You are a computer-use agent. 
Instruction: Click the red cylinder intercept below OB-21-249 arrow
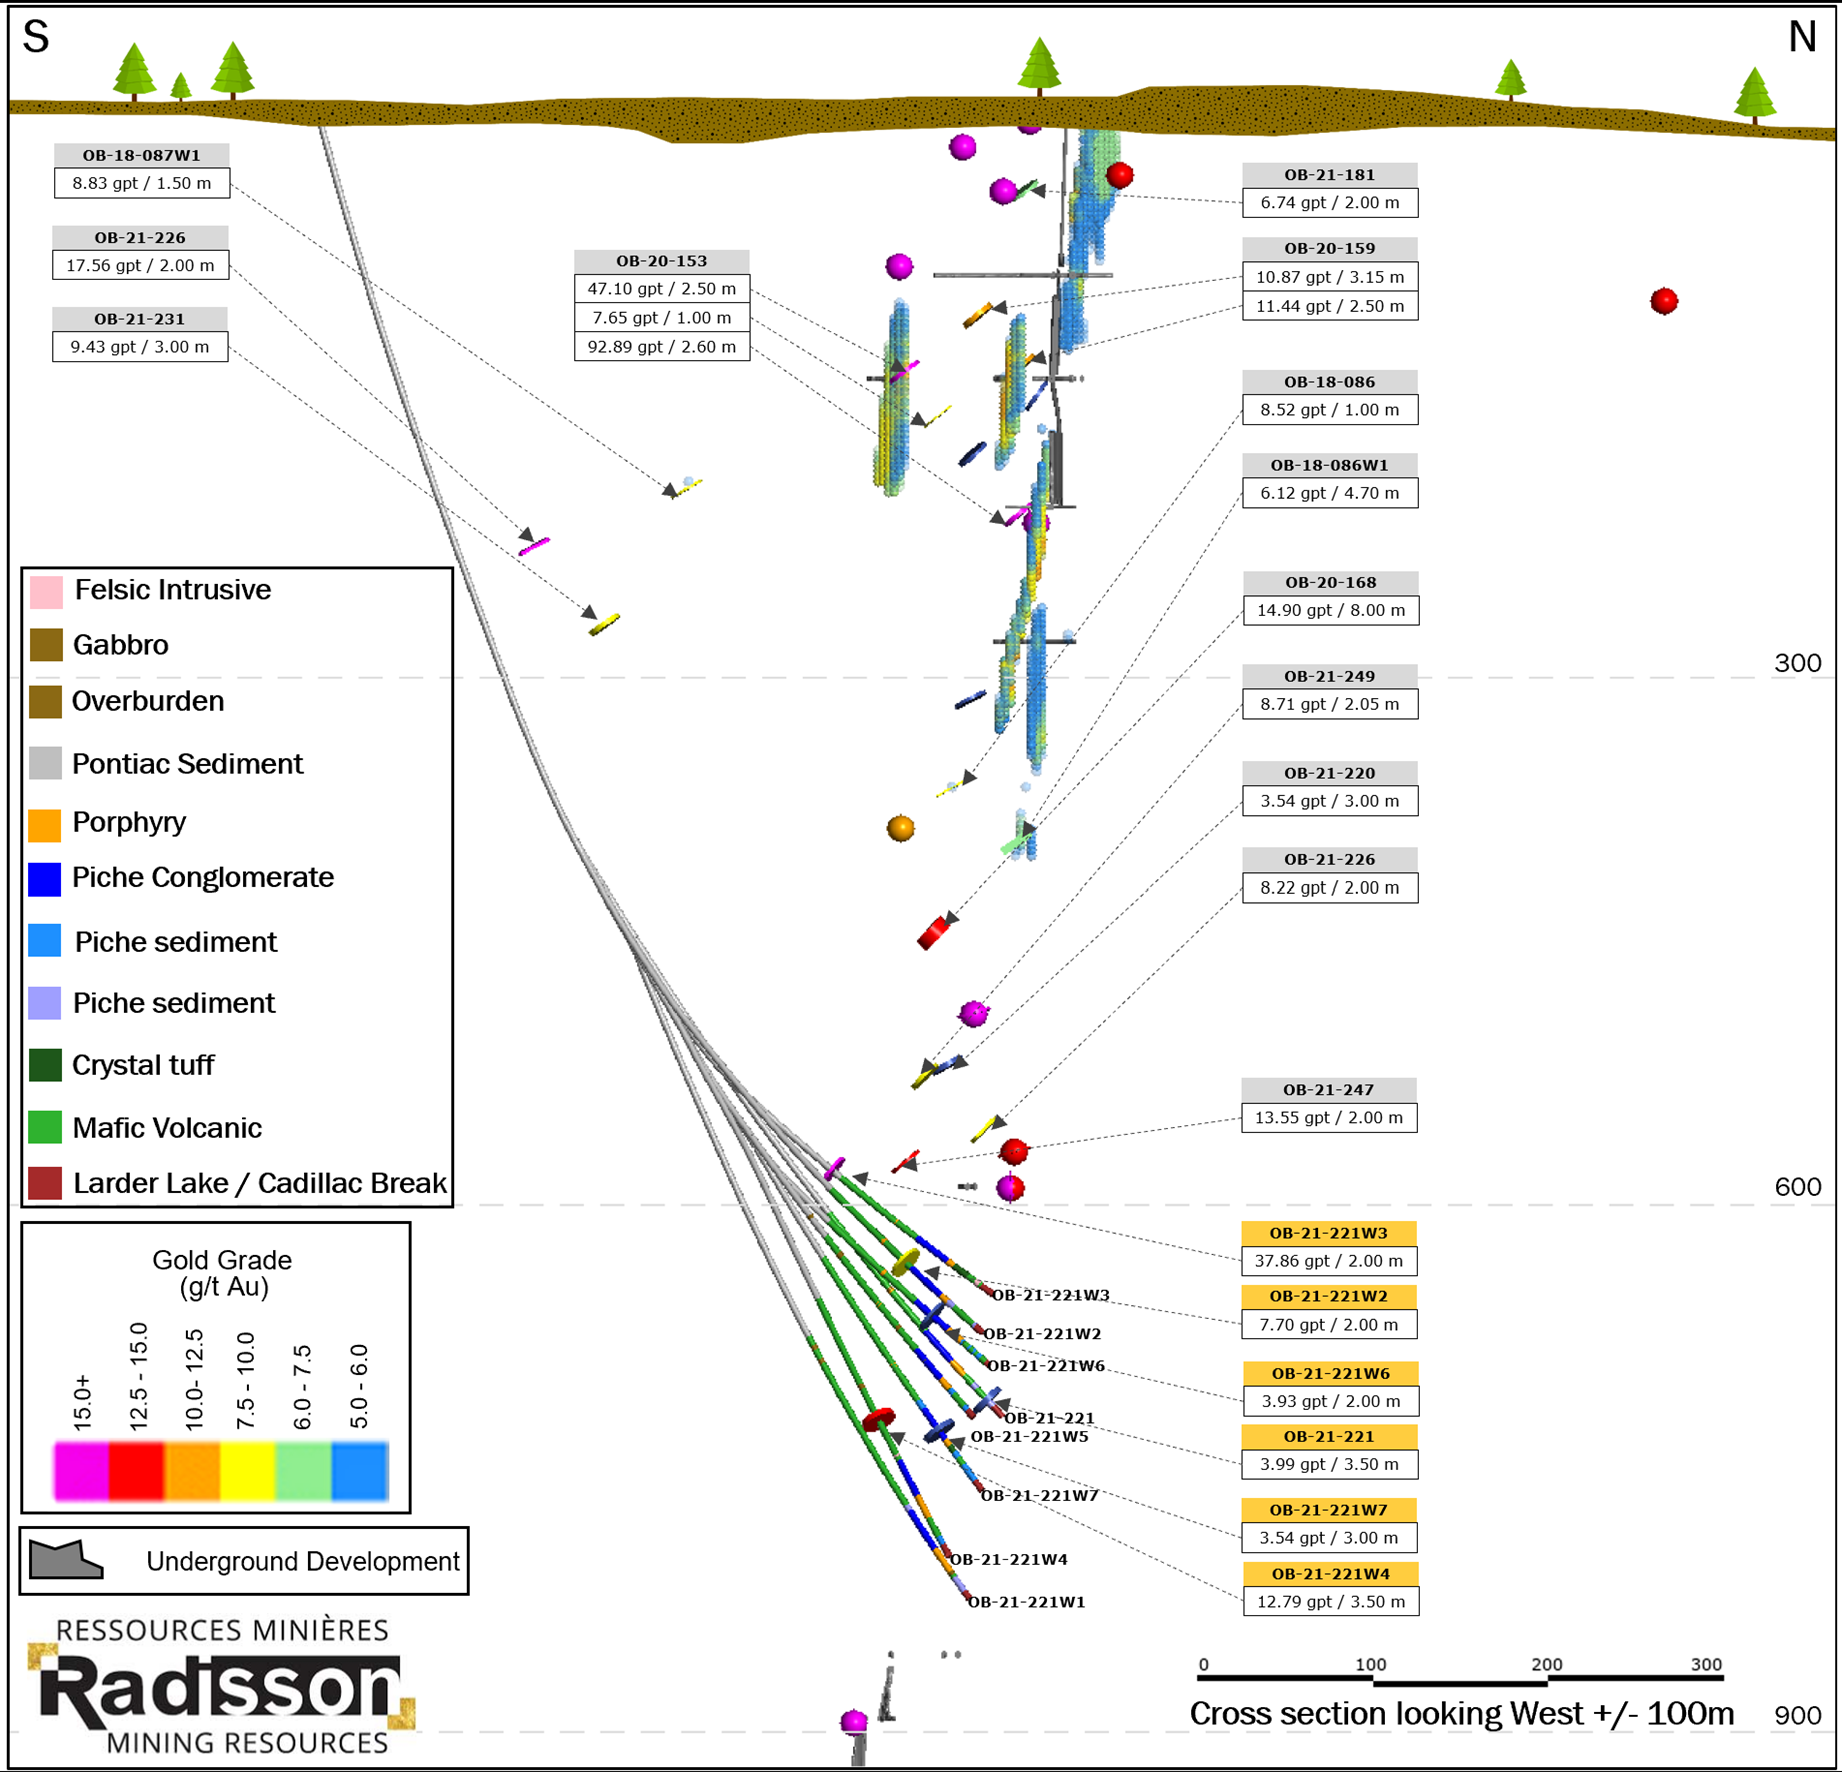933,932
